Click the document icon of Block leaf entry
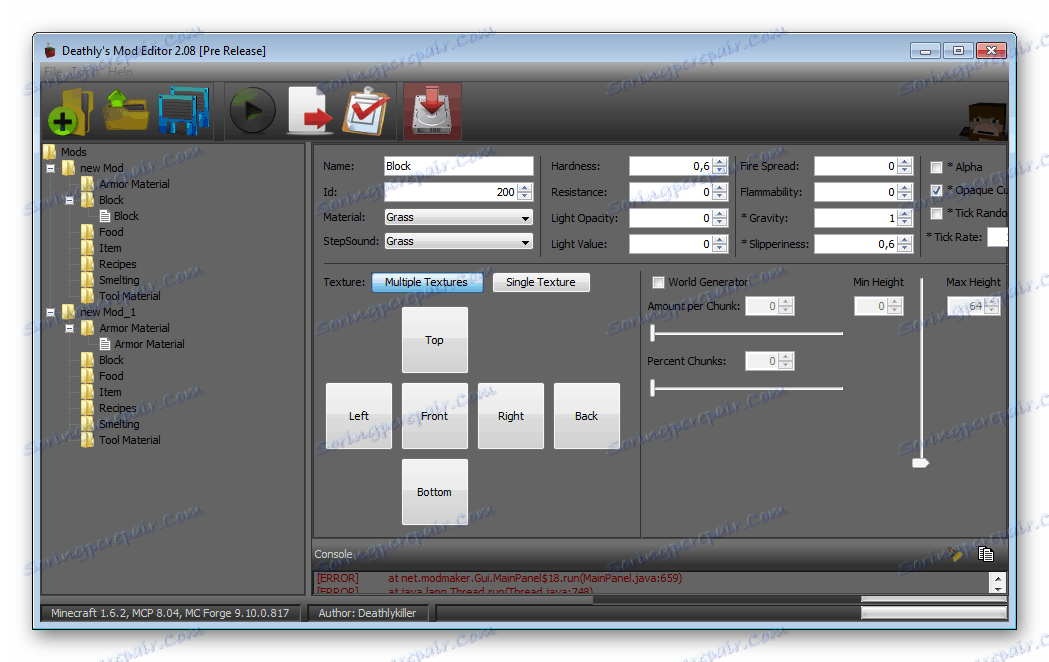 [x=105, y=216]
